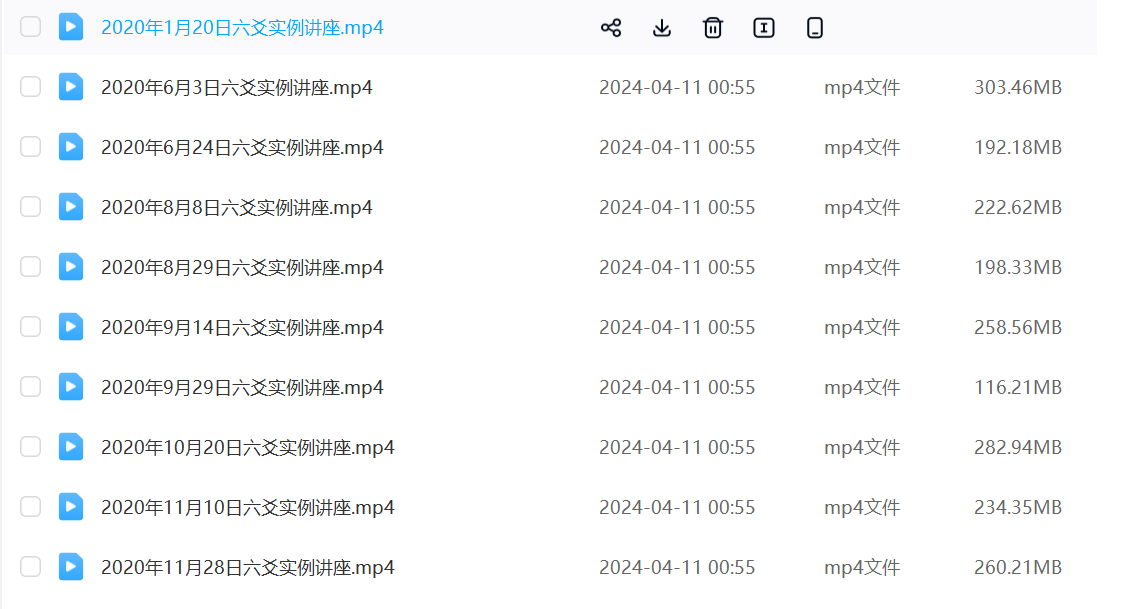The height and width of the screenshot is (609, 1137).
Task: Click the share icon on hovered row
Action: (611, 28)
